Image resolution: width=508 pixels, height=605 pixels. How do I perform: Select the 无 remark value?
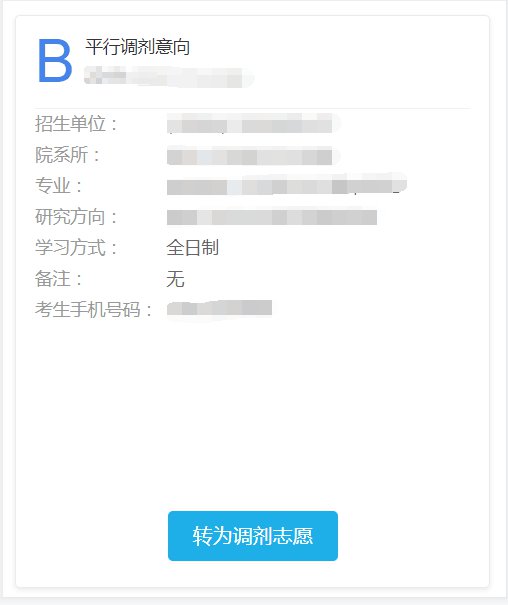point(175,279)
